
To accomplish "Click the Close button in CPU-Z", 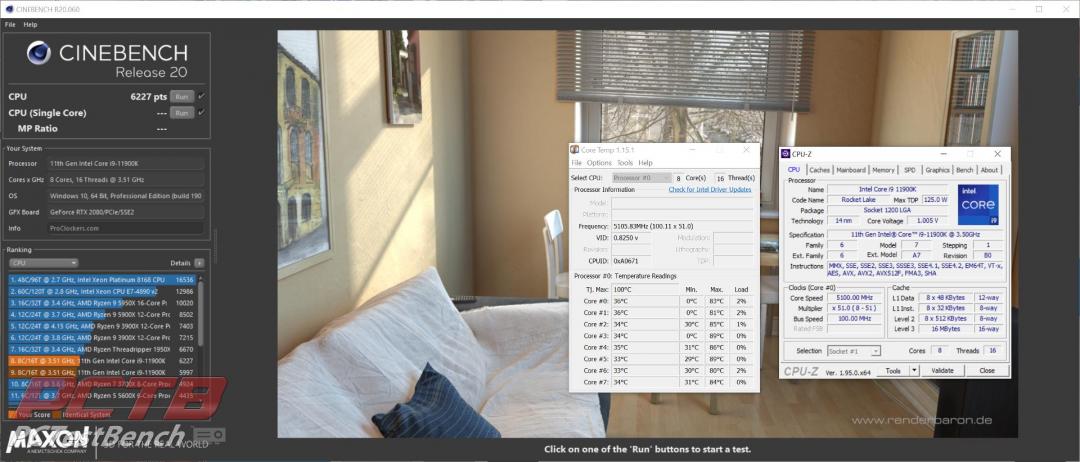I will (987, 370).
